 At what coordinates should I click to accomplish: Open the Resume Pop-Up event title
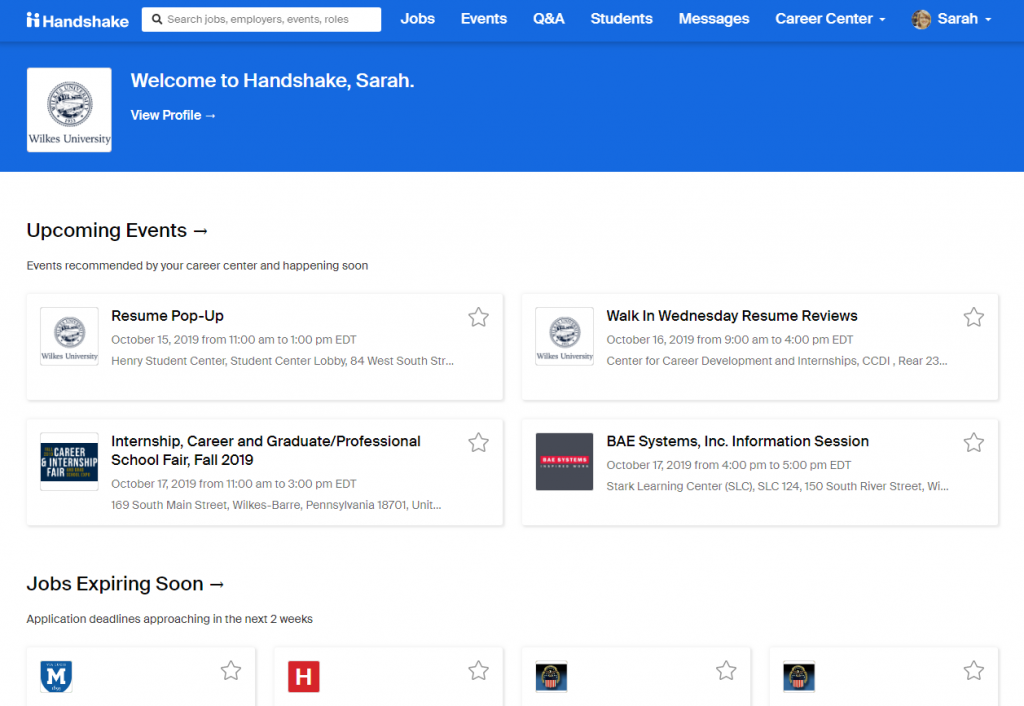click(167, 316)
